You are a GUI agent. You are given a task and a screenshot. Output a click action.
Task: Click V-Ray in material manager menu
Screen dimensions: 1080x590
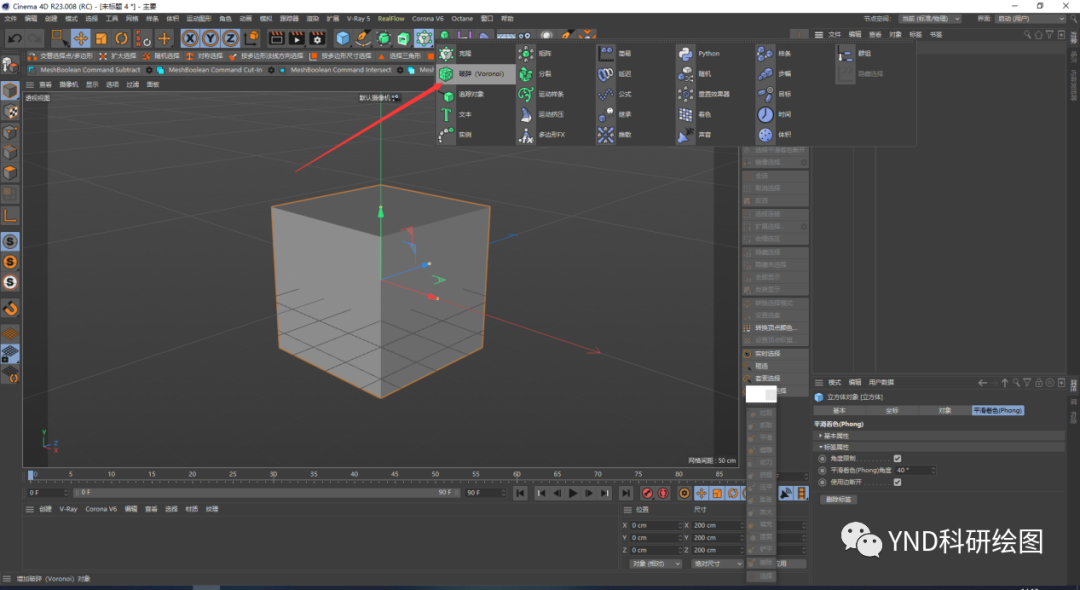click(68, 509)
